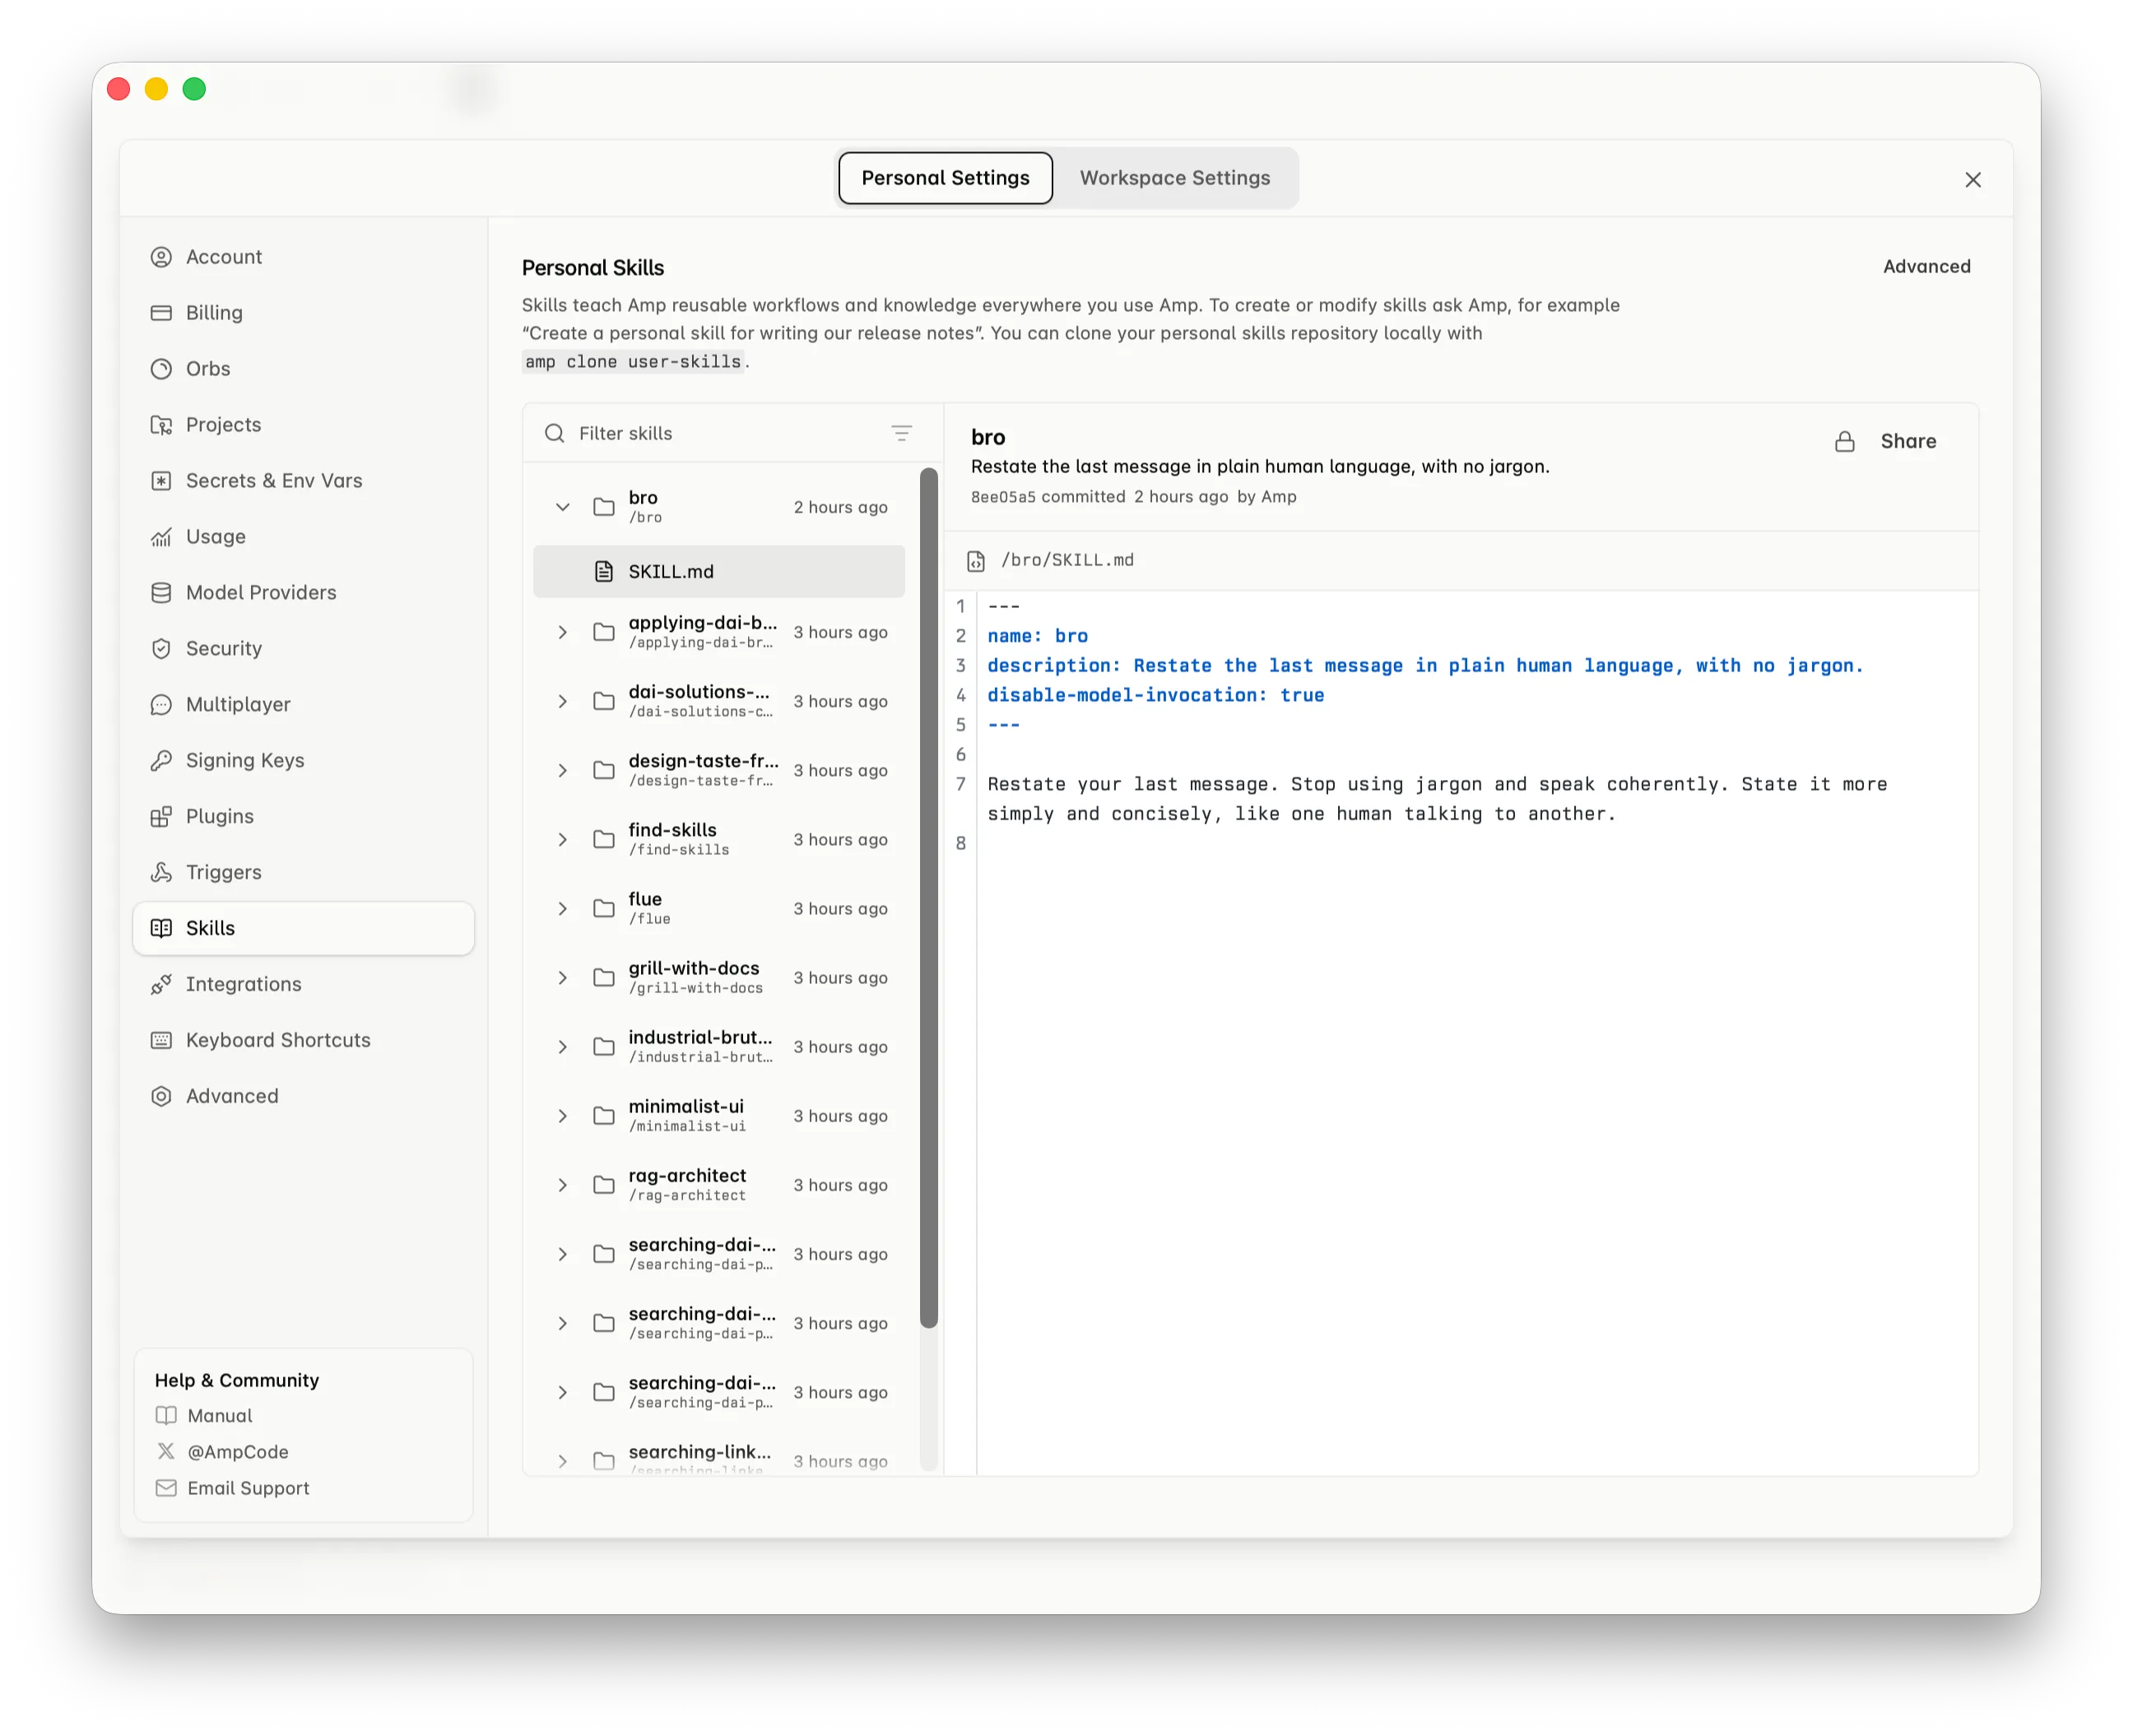Click the macOS yellow minimize button
Image resolution: width=2133 pixels, height=1736 pixels.
[x=156, y=89]
